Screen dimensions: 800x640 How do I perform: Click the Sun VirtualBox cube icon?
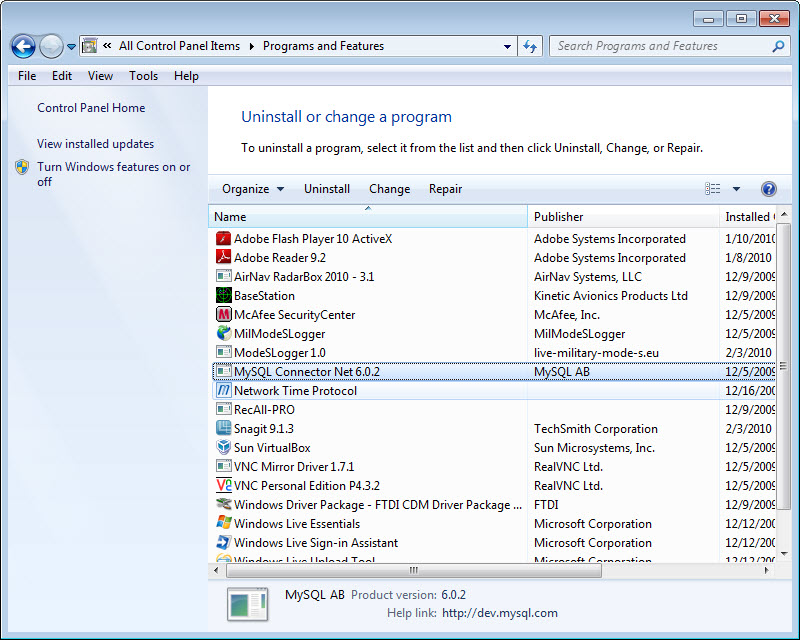click(223, 447)
